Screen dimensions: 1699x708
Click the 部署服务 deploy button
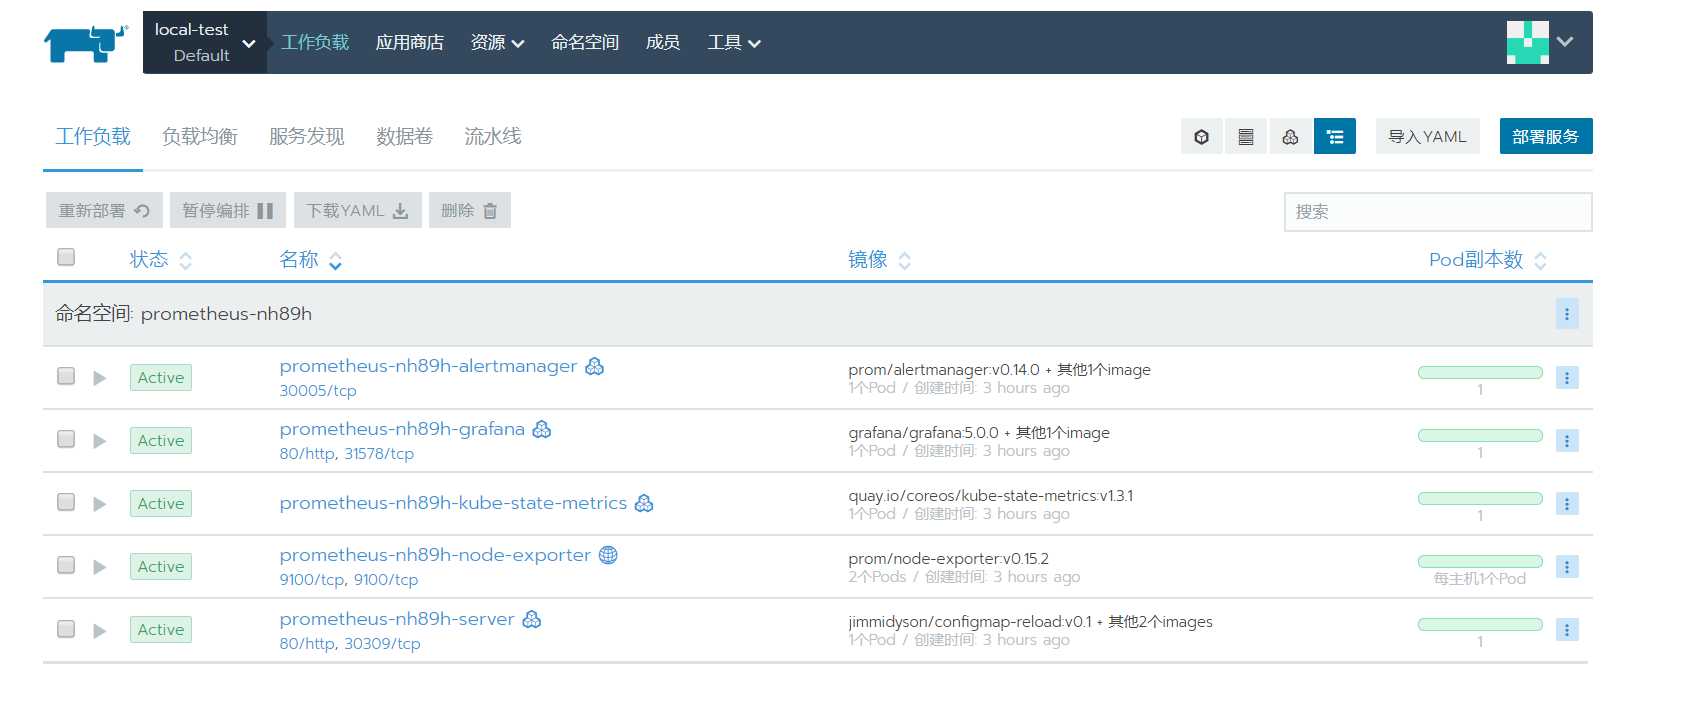[1546, 137]
